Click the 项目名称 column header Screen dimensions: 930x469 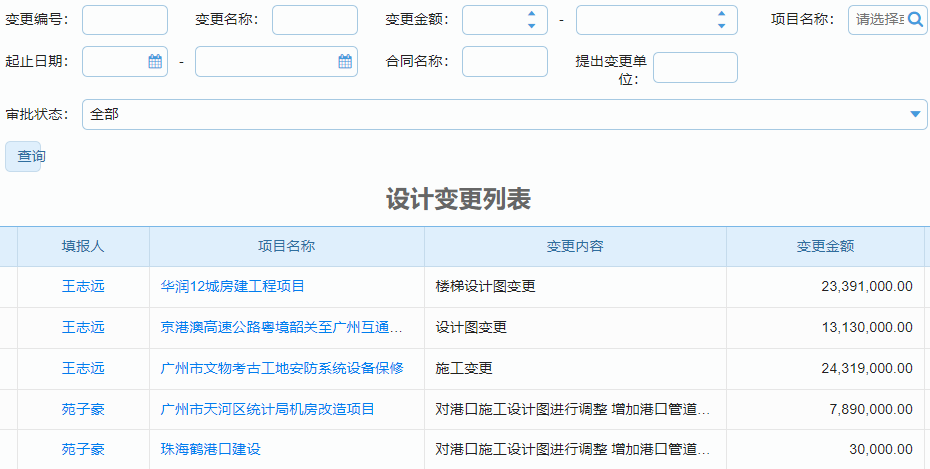click(x=286, y=246)
